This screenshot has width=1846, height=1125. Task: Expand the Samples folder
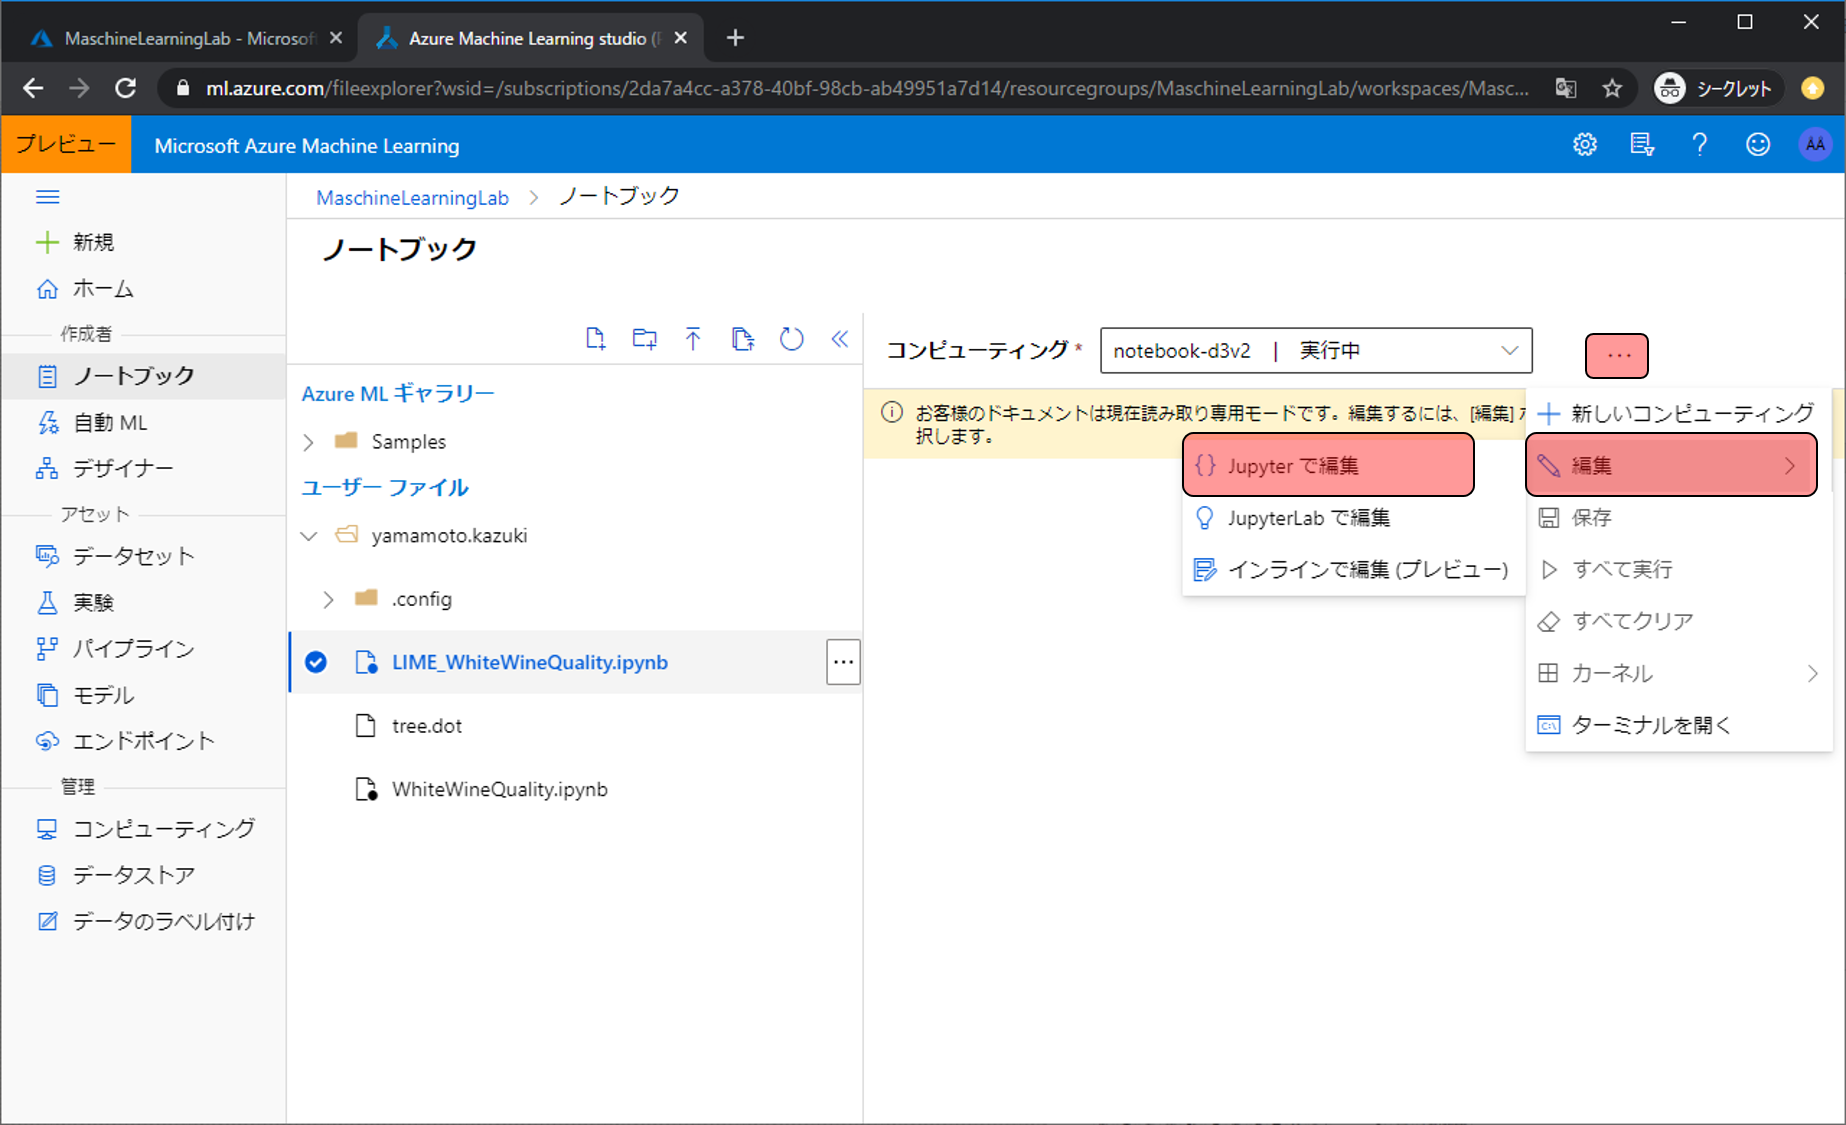309,442
